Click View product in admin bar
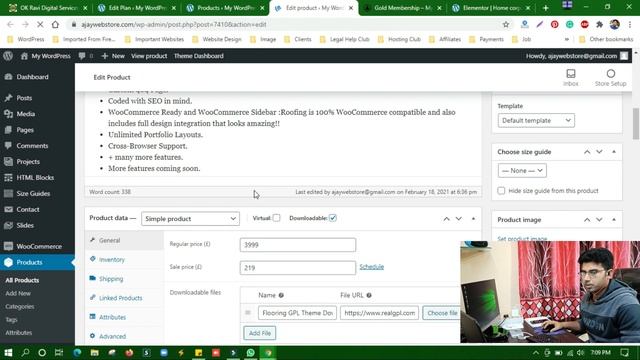This screenshot has height=360, width=640. pyautogui.click(x=149, y=56)
